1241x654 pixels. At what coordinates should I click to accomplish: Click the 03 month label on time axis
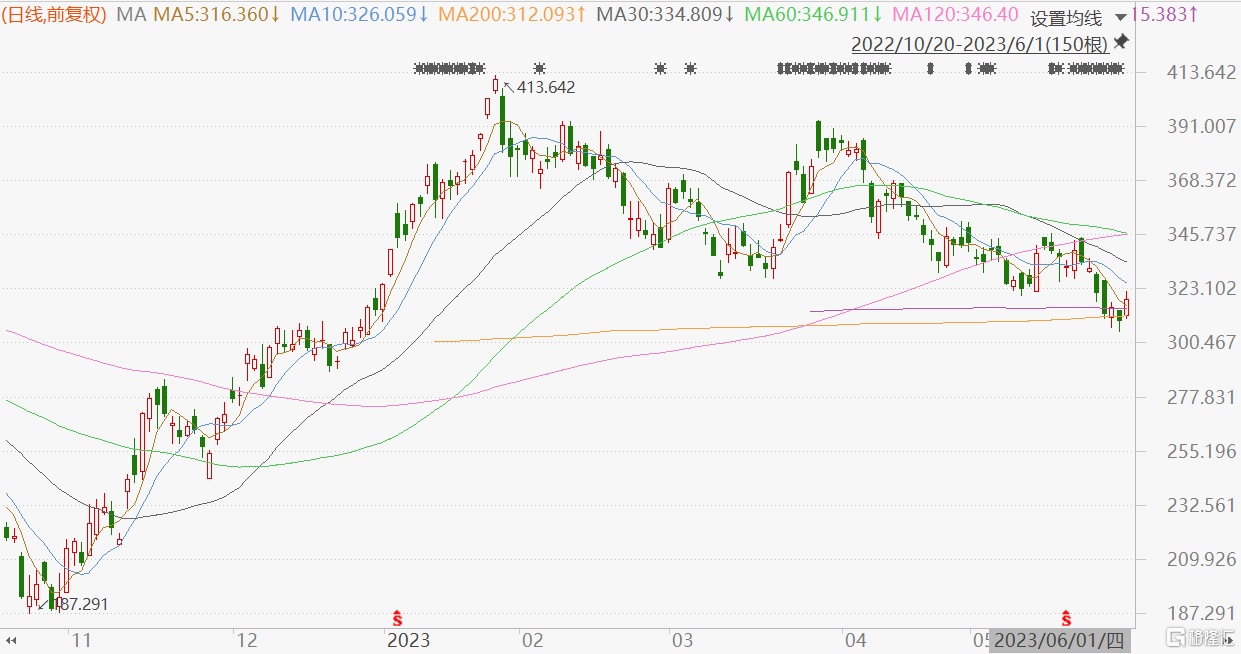683,640
